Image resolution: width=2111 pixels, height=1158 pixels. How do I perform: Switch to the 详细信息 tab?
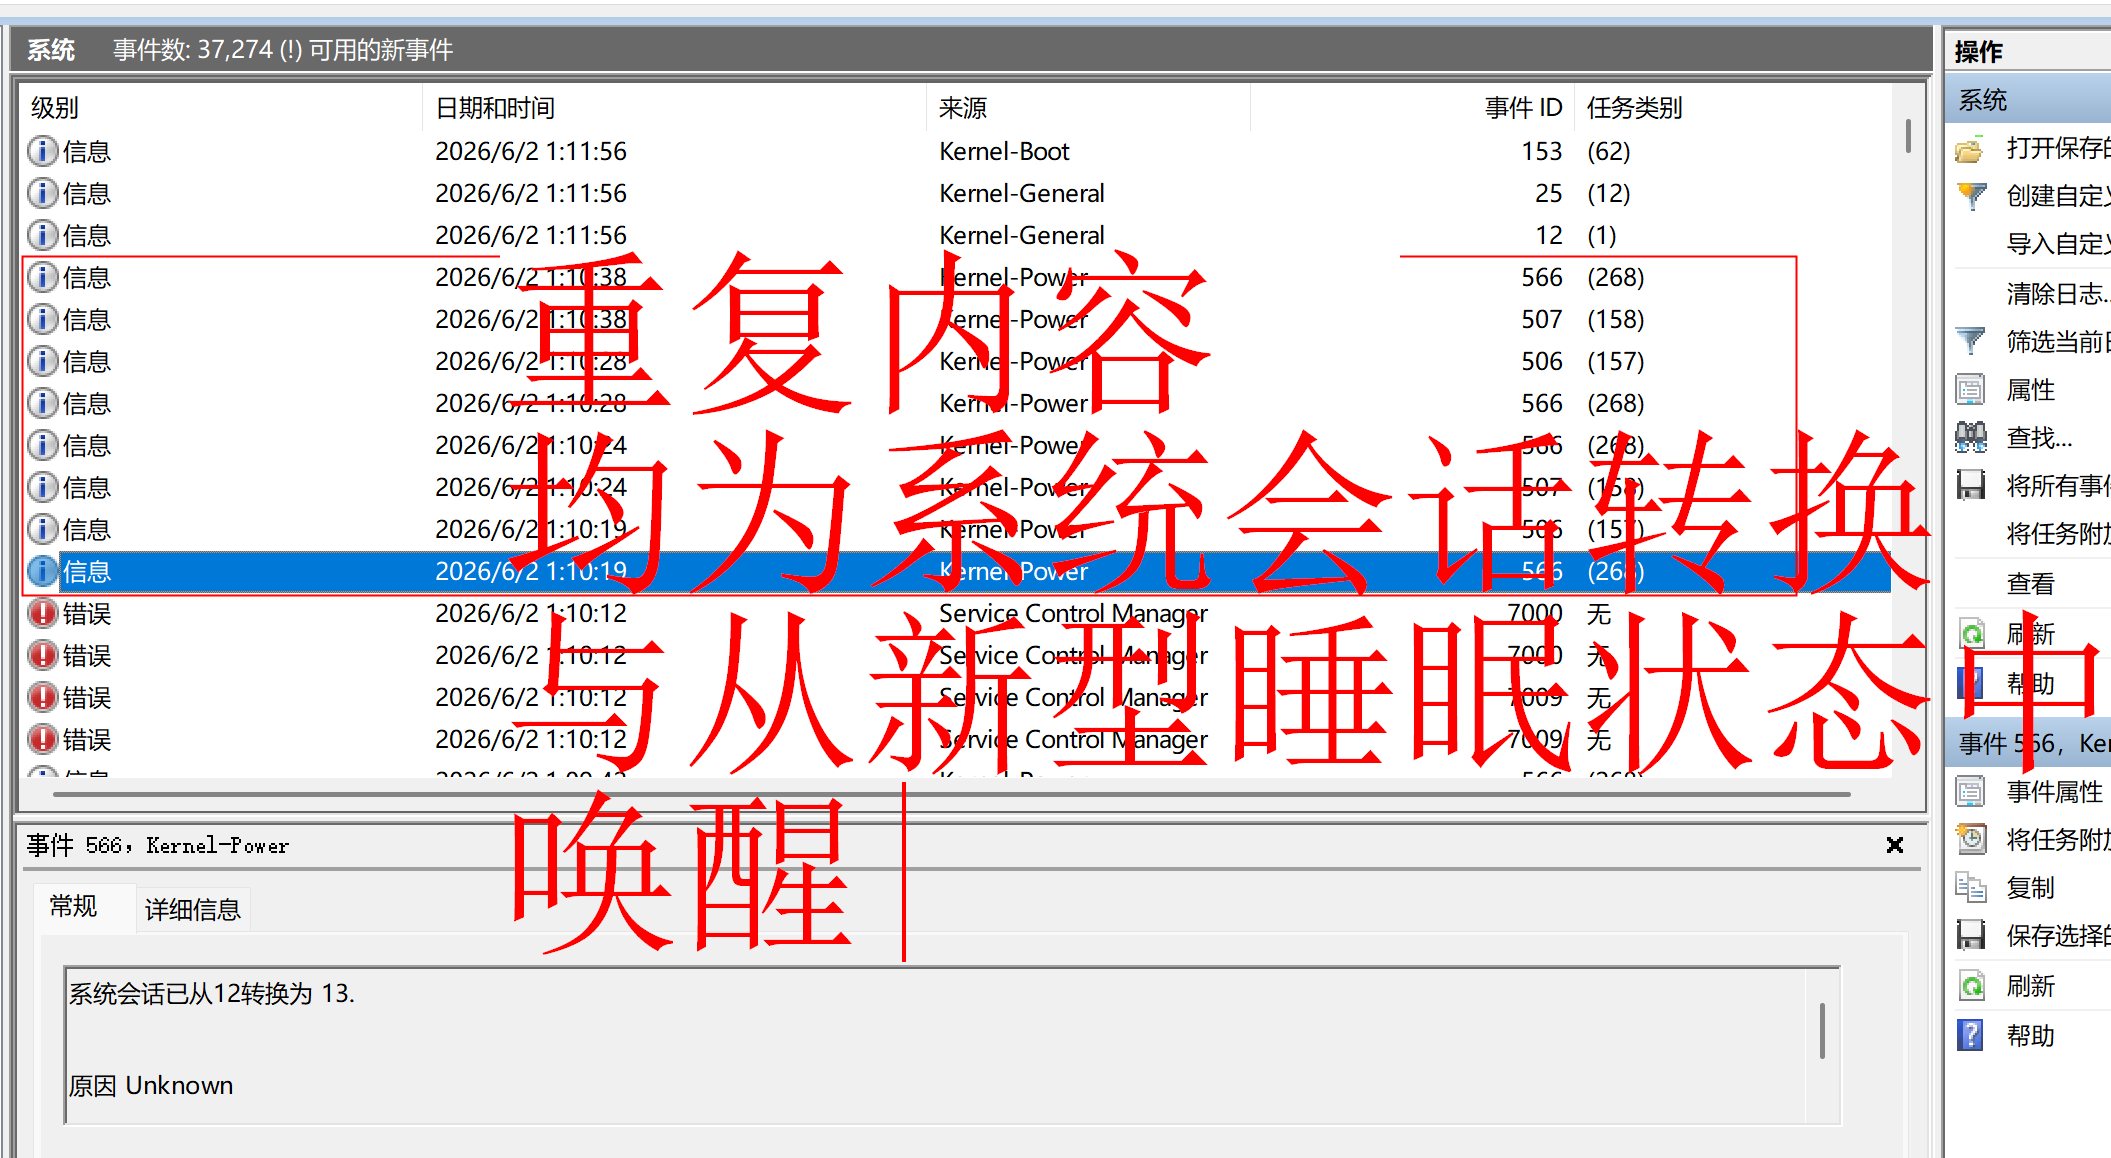click(x=193, y=909)
